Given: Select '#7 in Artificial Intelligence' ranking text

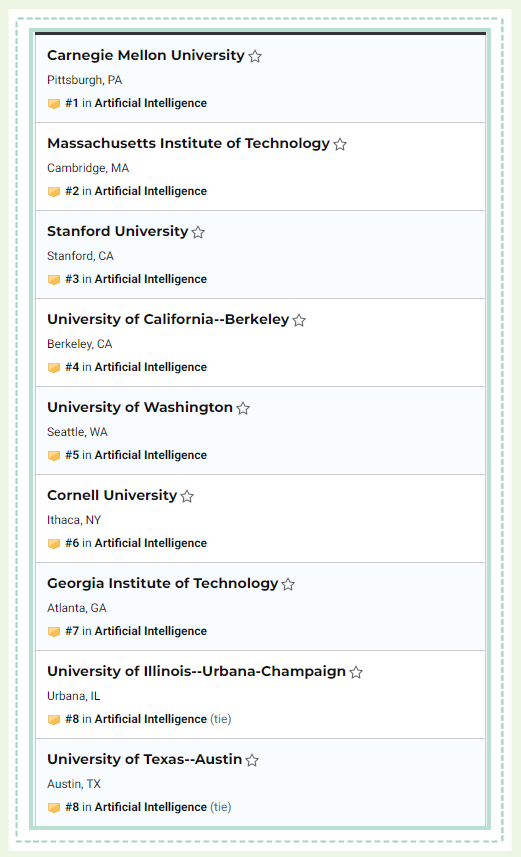Looking at the screenshot, I should [x=136, y=631].
